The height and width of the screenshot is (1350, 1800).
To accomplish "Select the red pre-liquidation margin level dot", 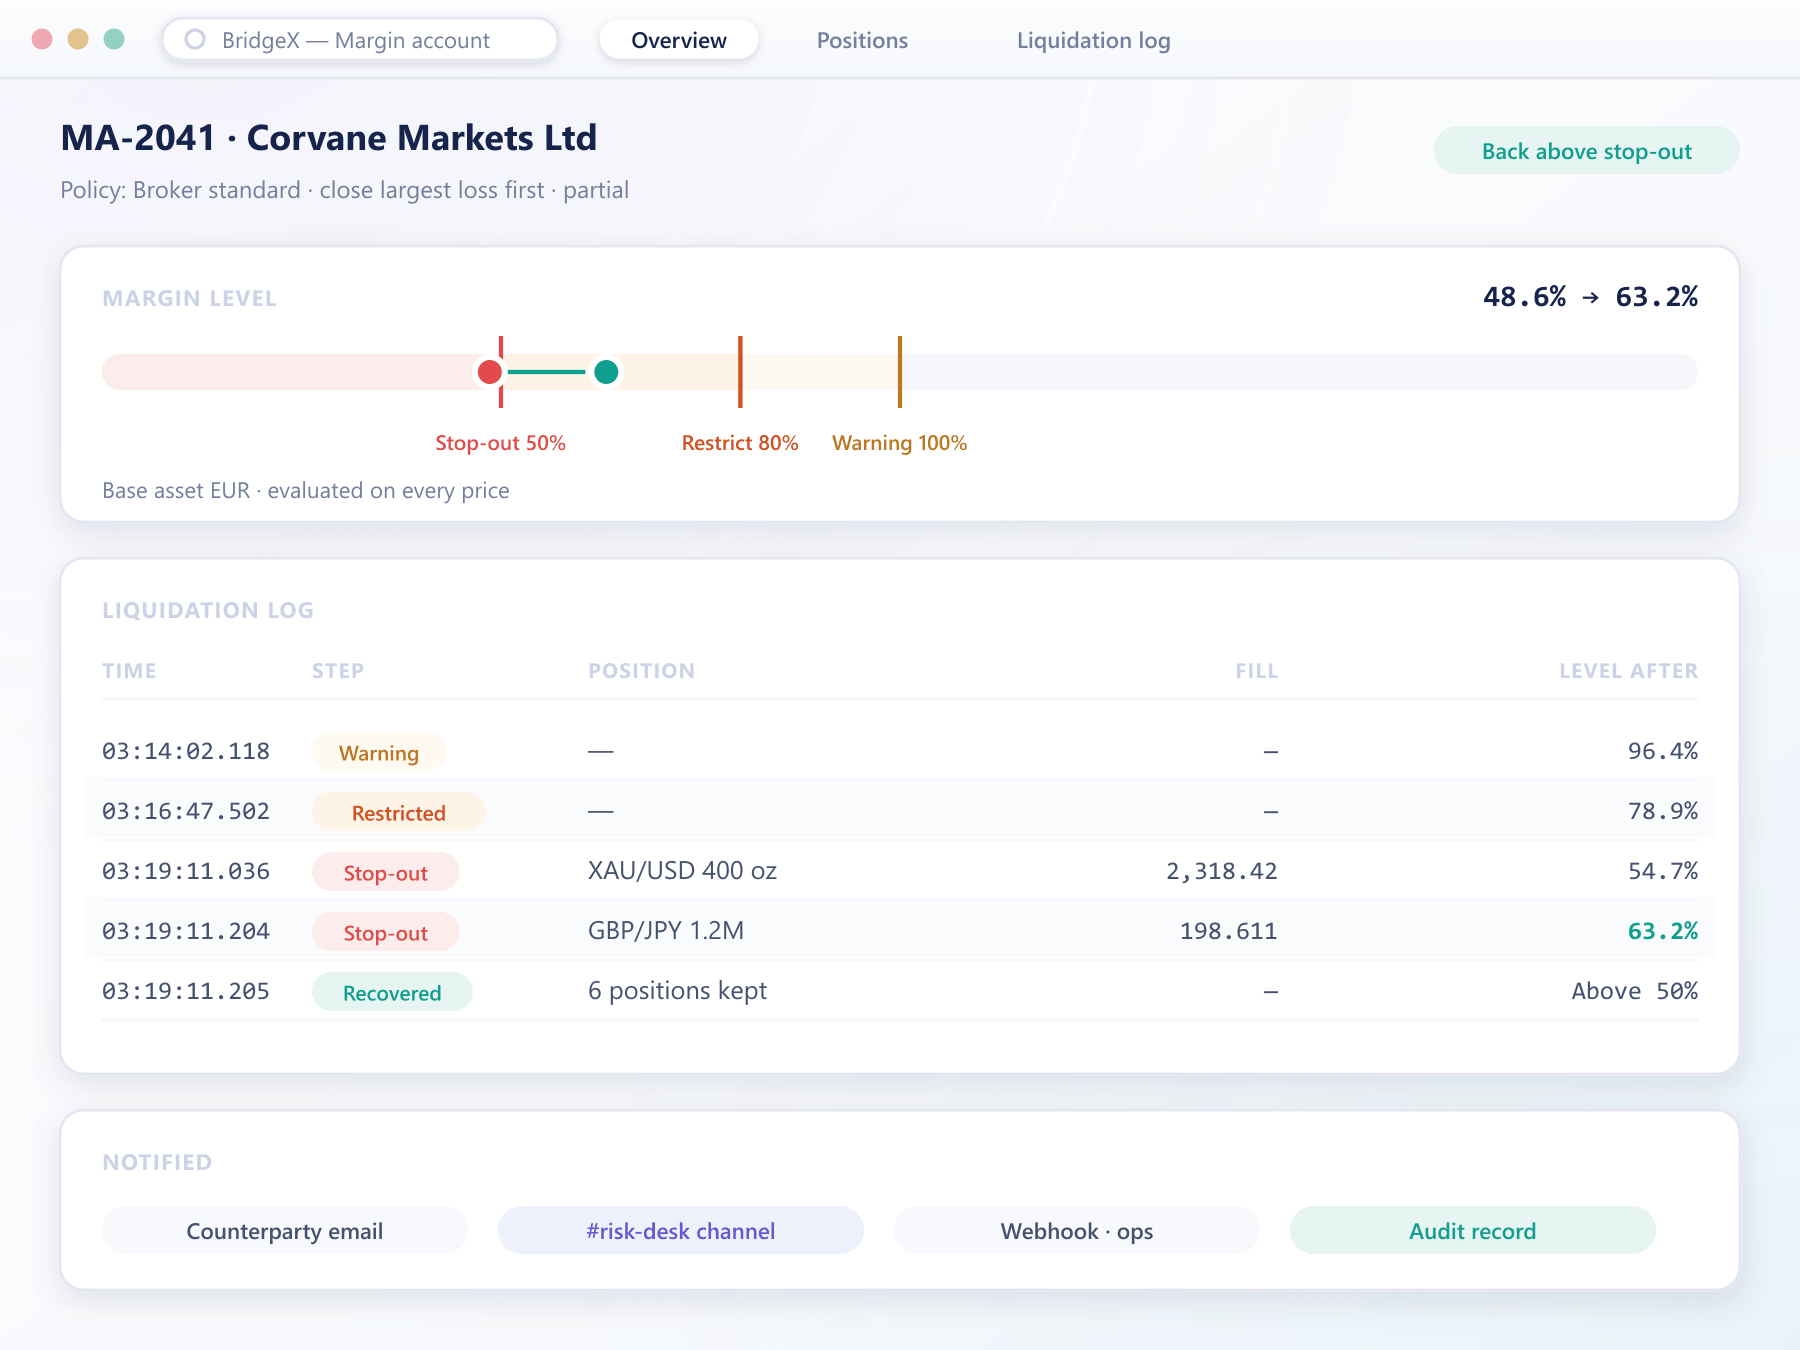I will (489, 372).
